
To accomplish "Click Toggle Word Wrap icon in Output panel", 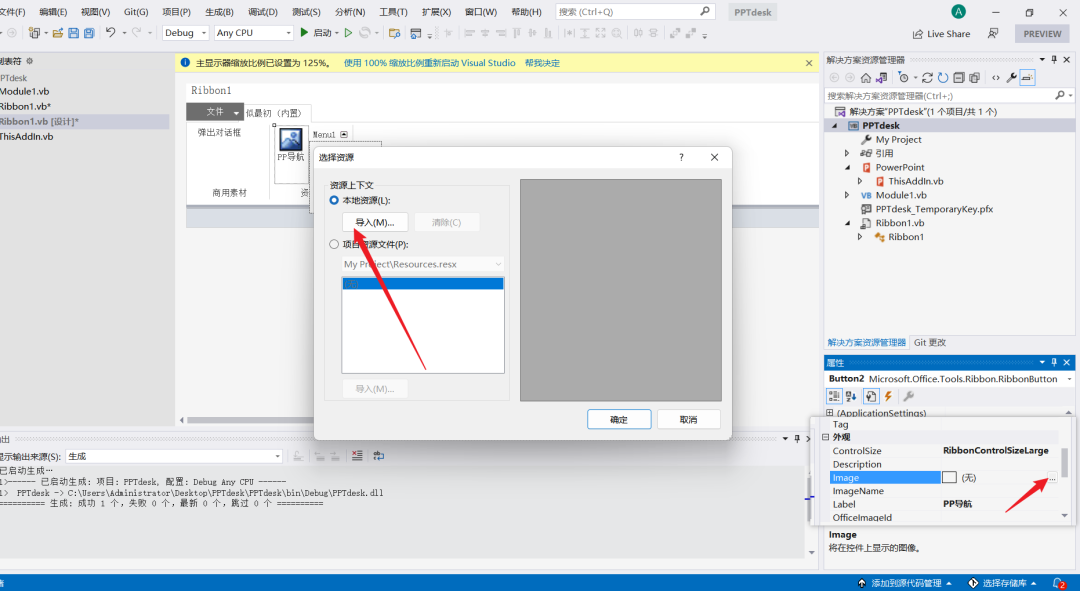I will coord(379,456).
